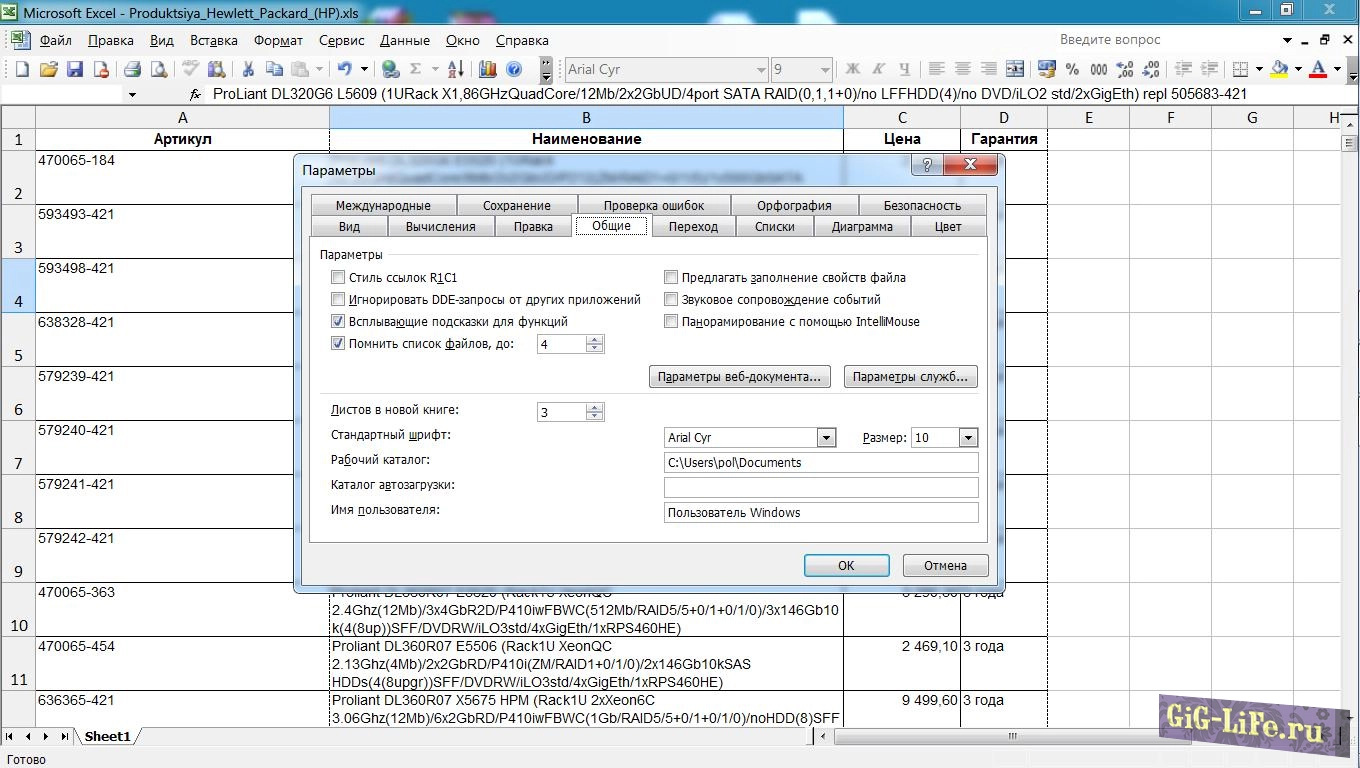Toggle IntelliMouse panning checkbox
This screenshot has width=1360, height=768.
pos(672,322)
